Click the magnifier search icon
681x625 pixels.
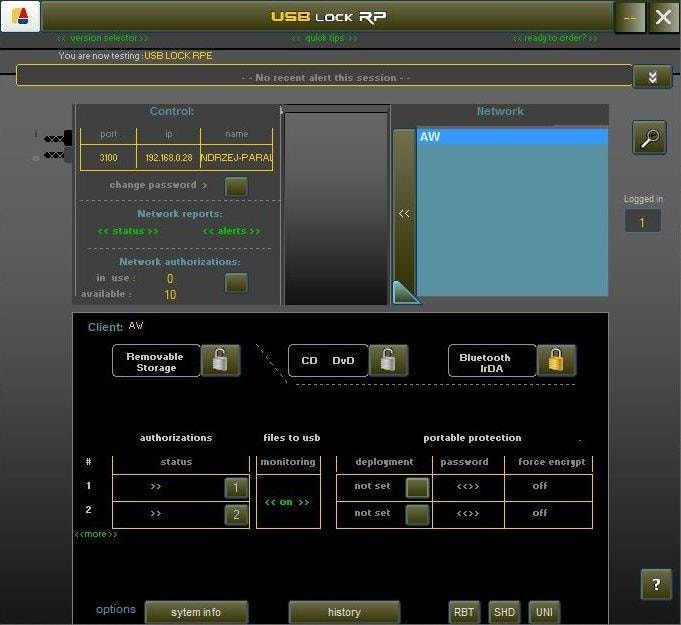pyautogui.click(x=650, y=138)
